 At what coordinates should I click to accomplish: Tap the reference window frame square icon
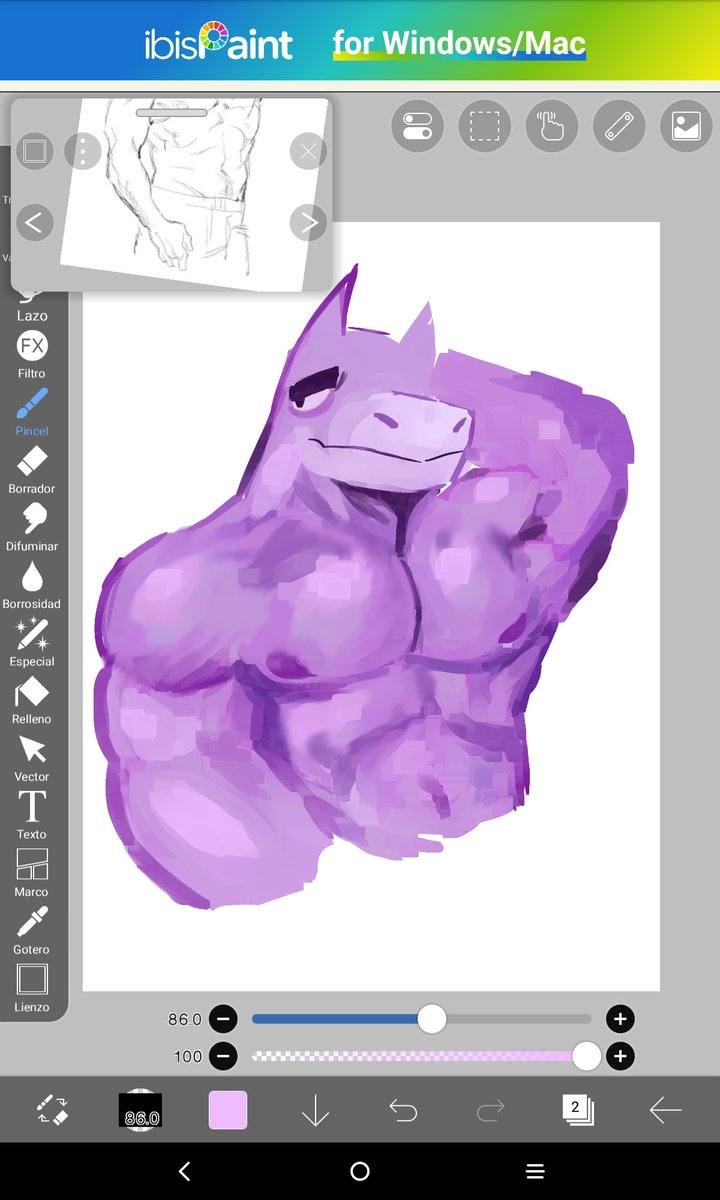(34, 151)
